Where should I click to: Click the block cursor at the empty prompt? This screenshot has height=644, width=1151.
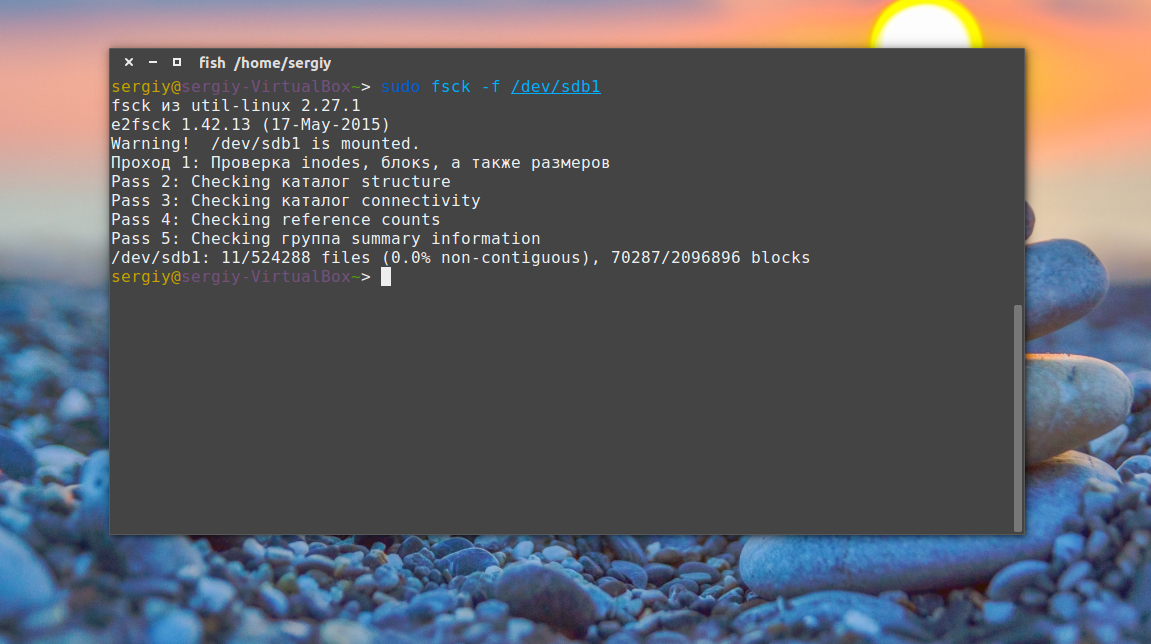pyautogui.click(x=386, y=277)
